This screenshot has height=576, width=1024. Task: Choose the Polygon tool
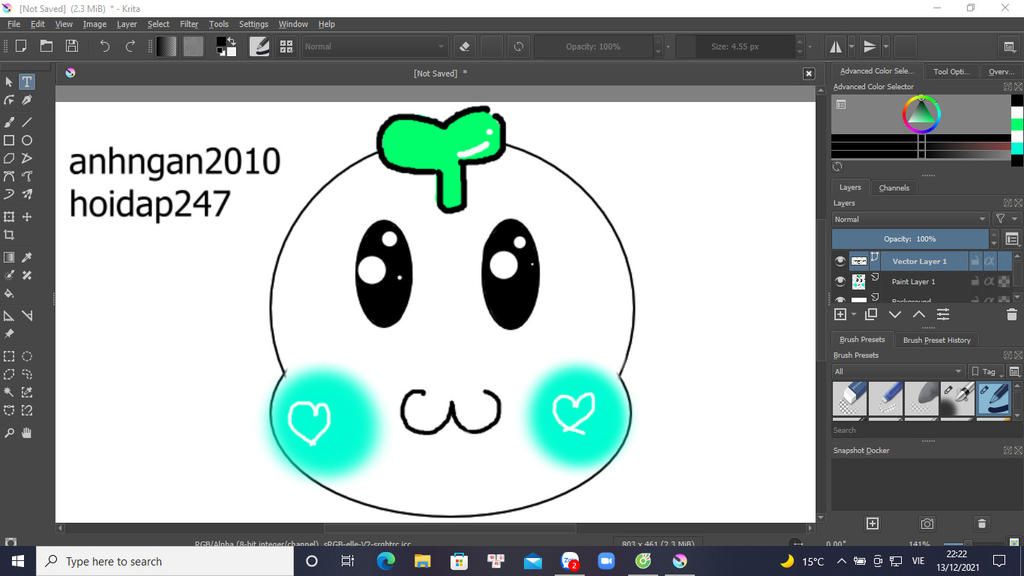(9, 158)
